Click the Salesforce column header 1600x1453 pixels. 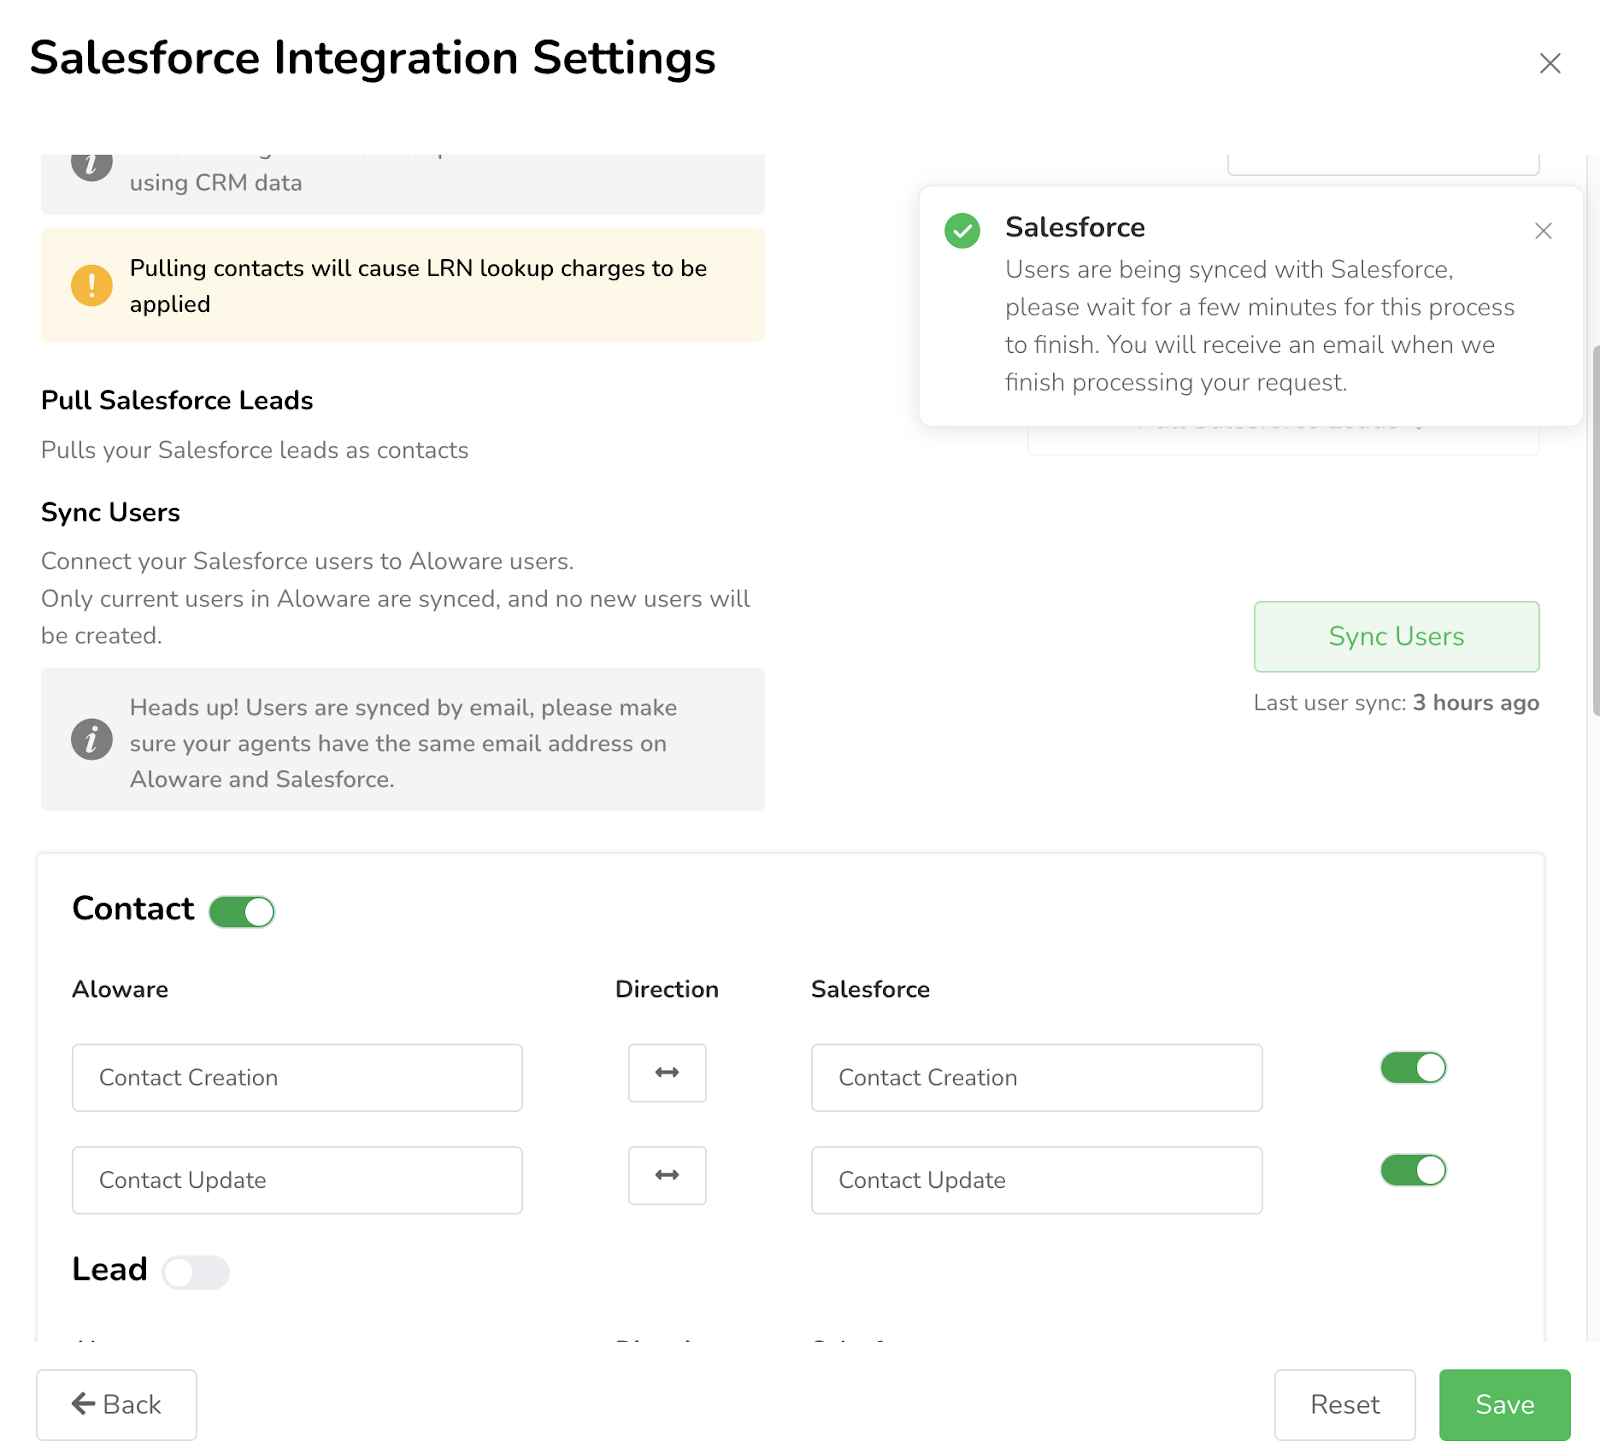point(870,989)
